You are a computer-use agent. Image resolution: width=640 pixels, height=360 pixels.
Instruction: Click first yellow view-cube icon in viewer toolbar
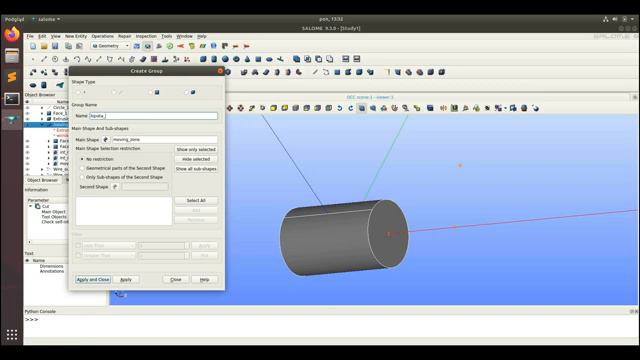click(x=273, y=108)
